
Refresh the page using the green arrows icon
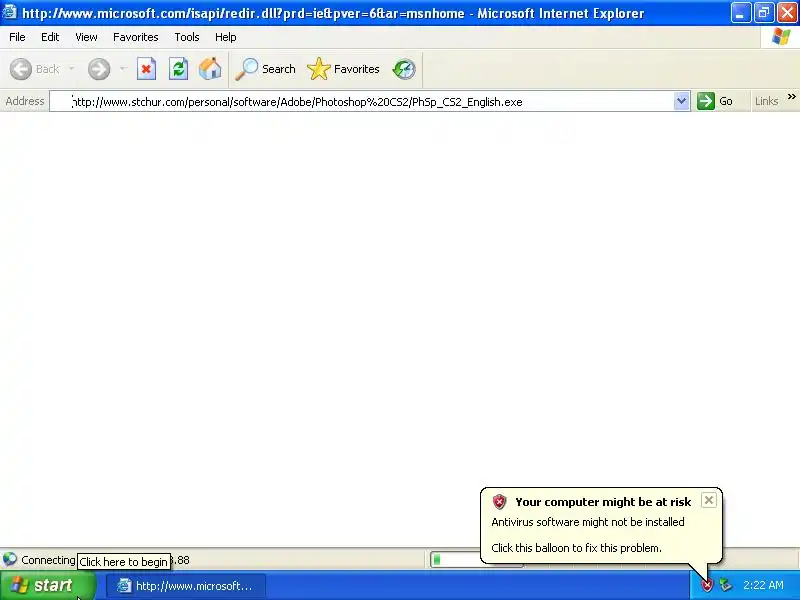pyautogui.click(x=179, y=69)
